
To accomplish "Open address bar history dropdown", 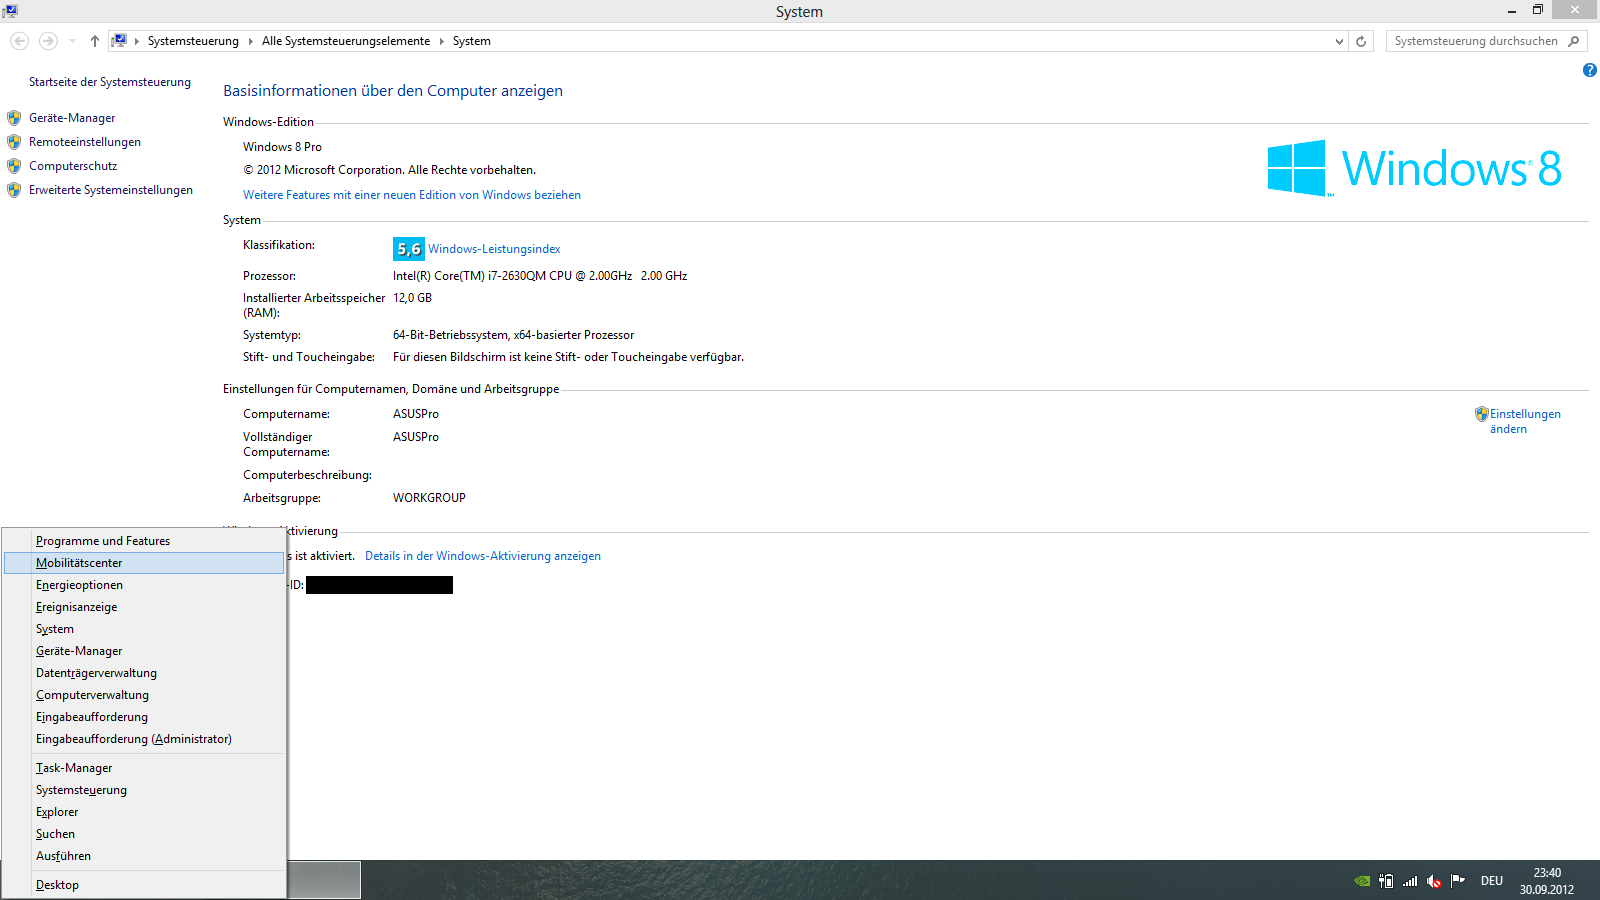I will 1339,41.
